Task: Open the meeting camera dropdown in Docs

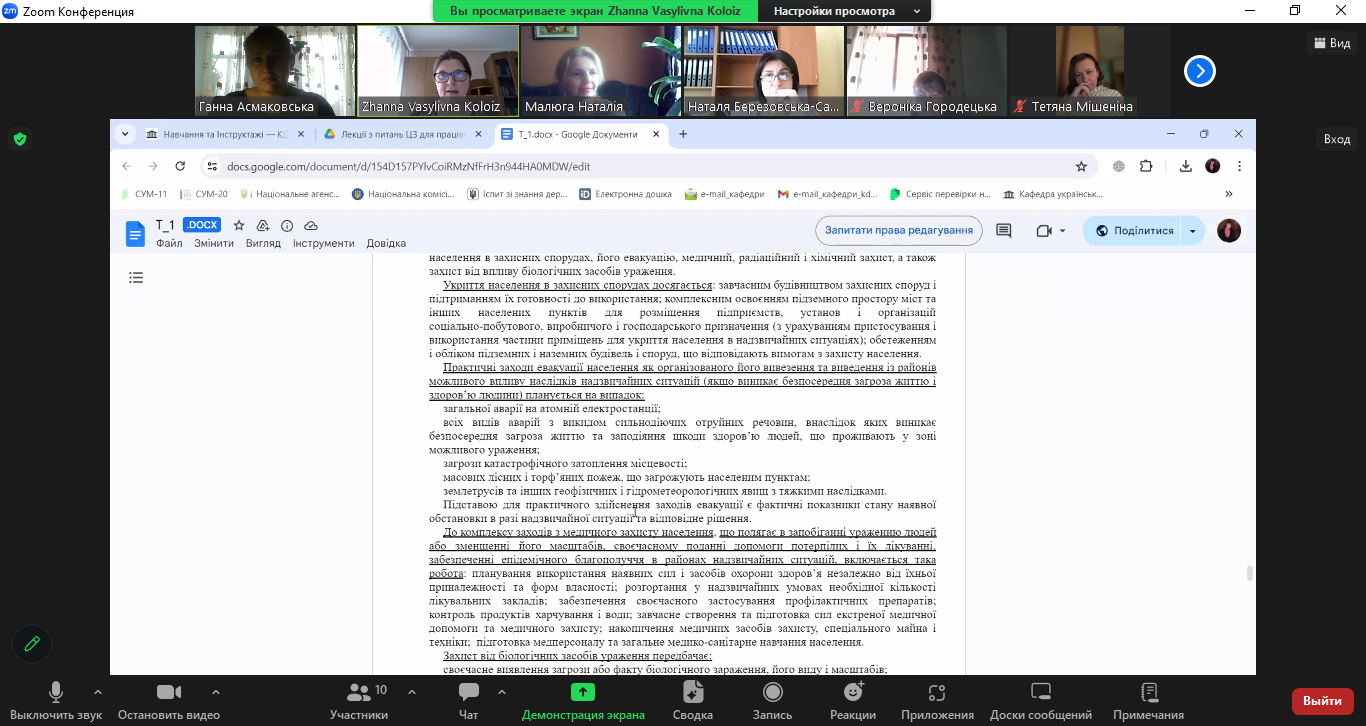Action: click(x=1051, y=231)
